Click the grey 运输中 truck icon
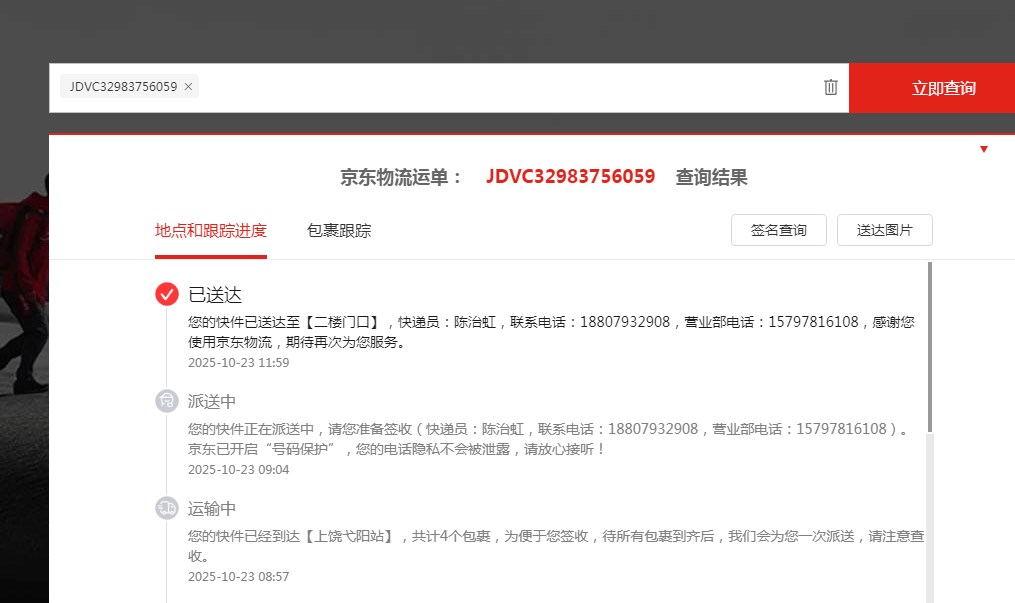Image resolution: width=1015 pixels, height=603 pixels. [167, 508]
